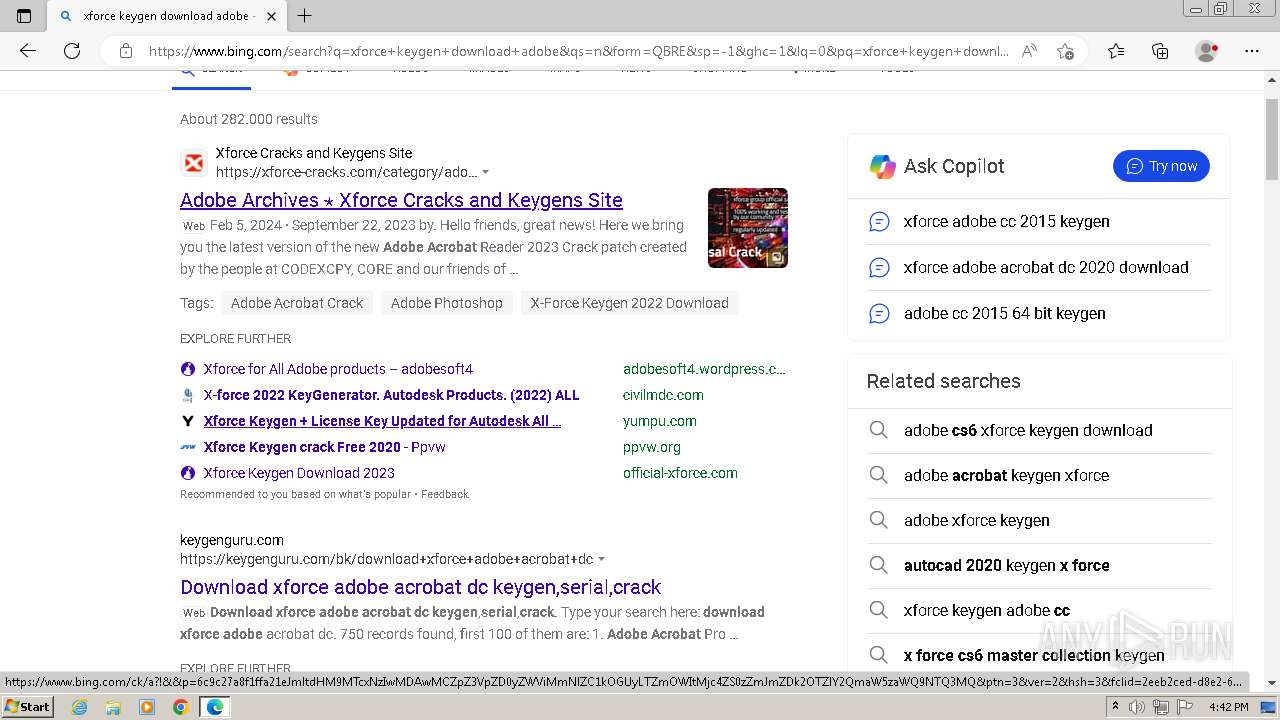This screenshot has height=720, width=1280.
Task: Open the volume speaker tray icon
Action: click(x=1138, y=708)
